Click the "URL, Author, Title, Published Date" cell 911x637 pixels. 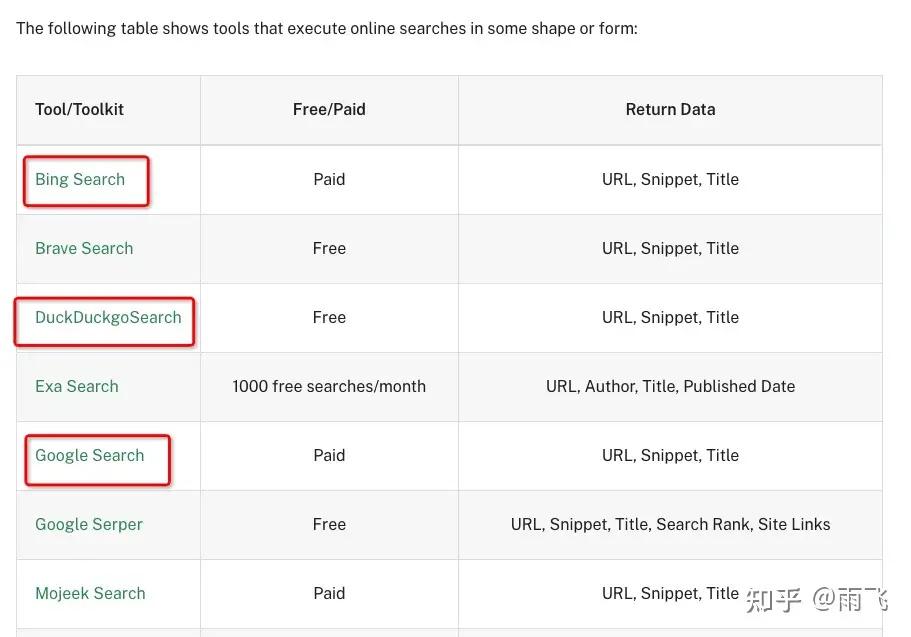(x=670, y=387)
